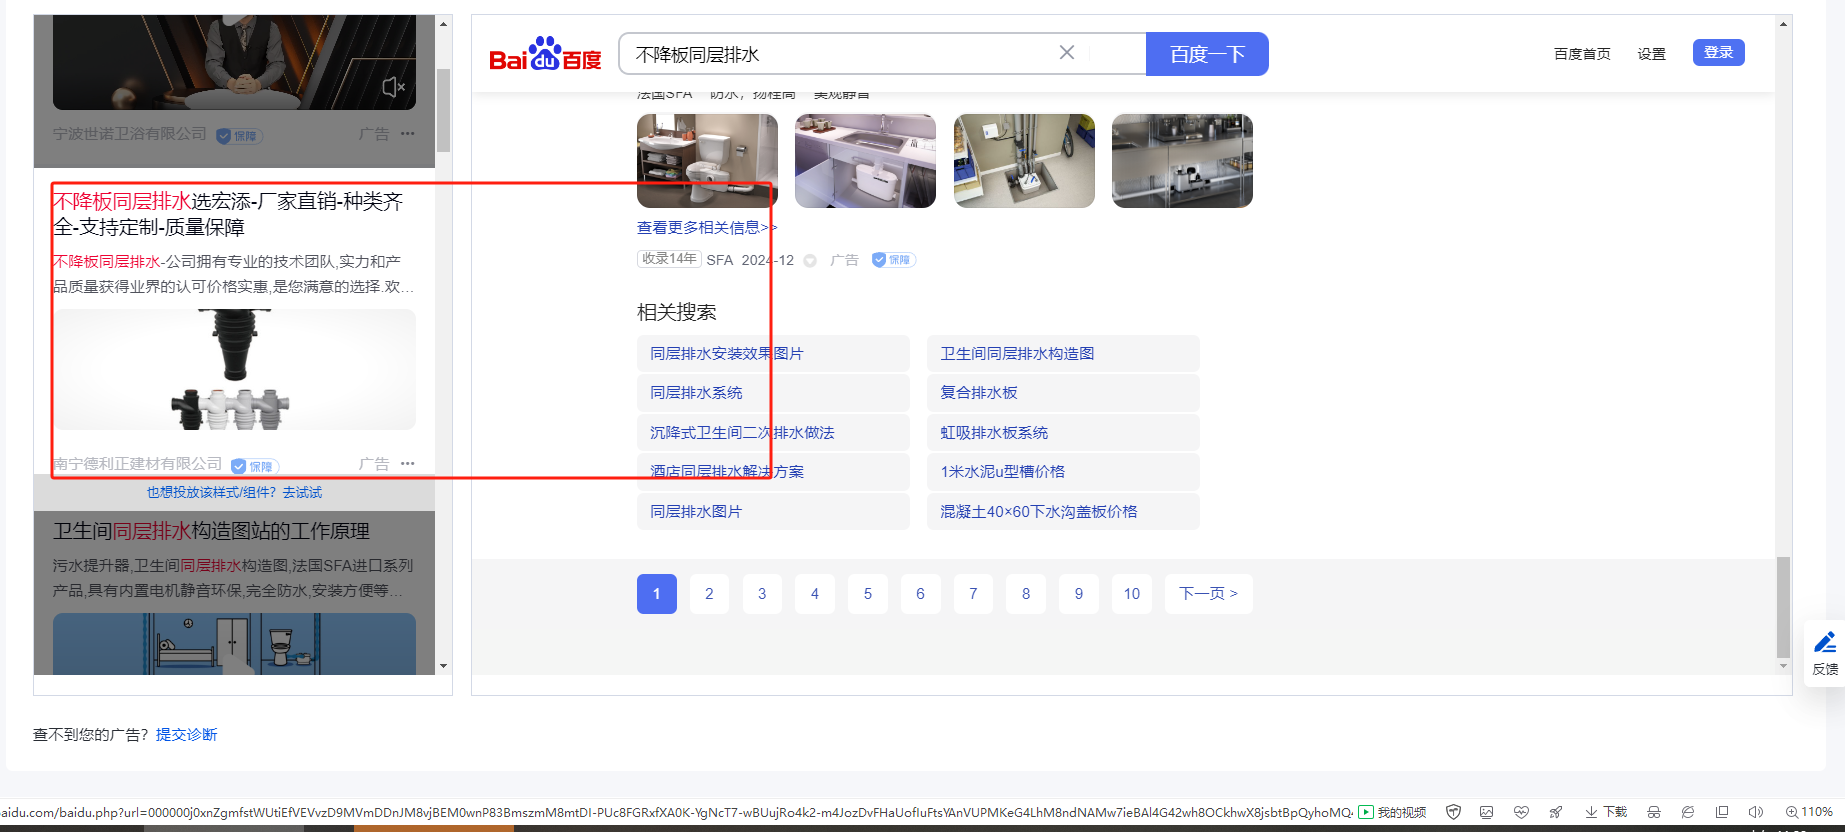Open the under-sink white pump thumbnail
The image size is (1845, 832).
tap(865, 161)
